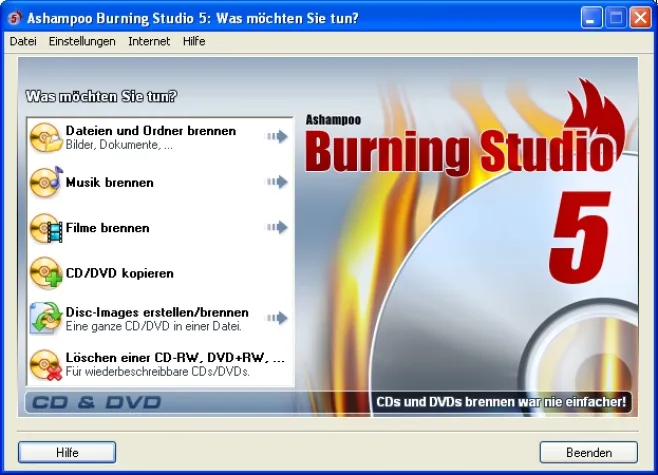The height and width of the screenshot is (475, 658).
Task: Expand the arrow next to Musik brennen
Action: [277, 182]
